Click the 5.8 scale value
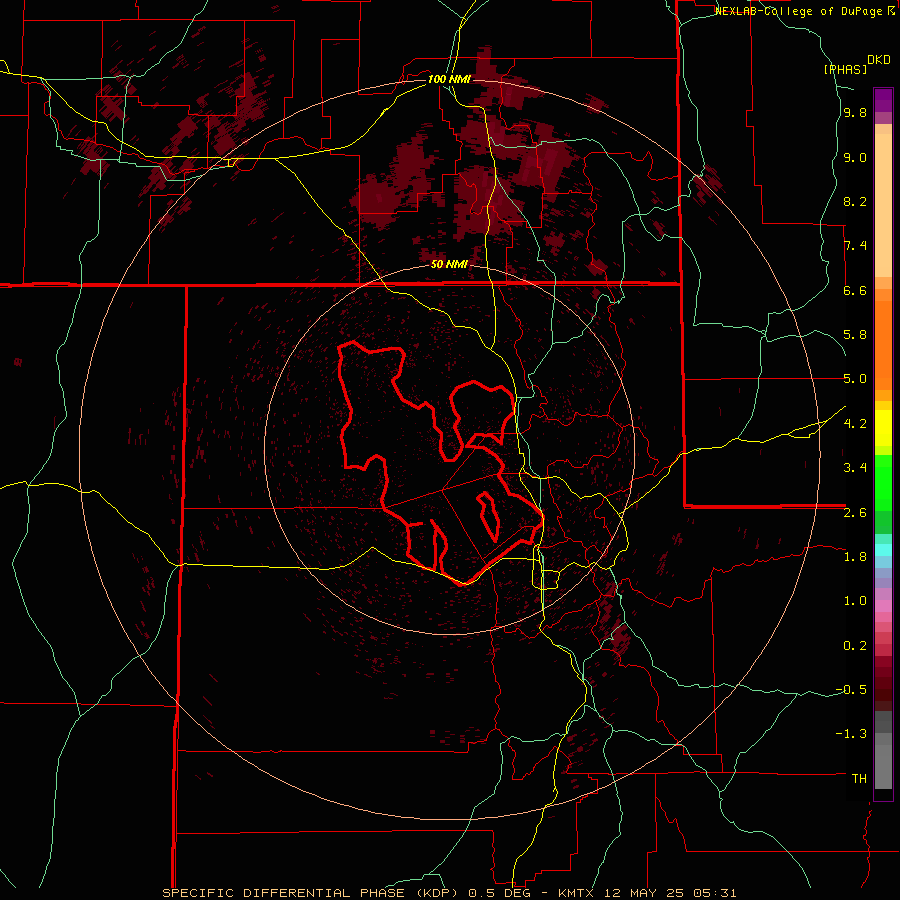The image size is (900, 900). (x=855, y=335)
